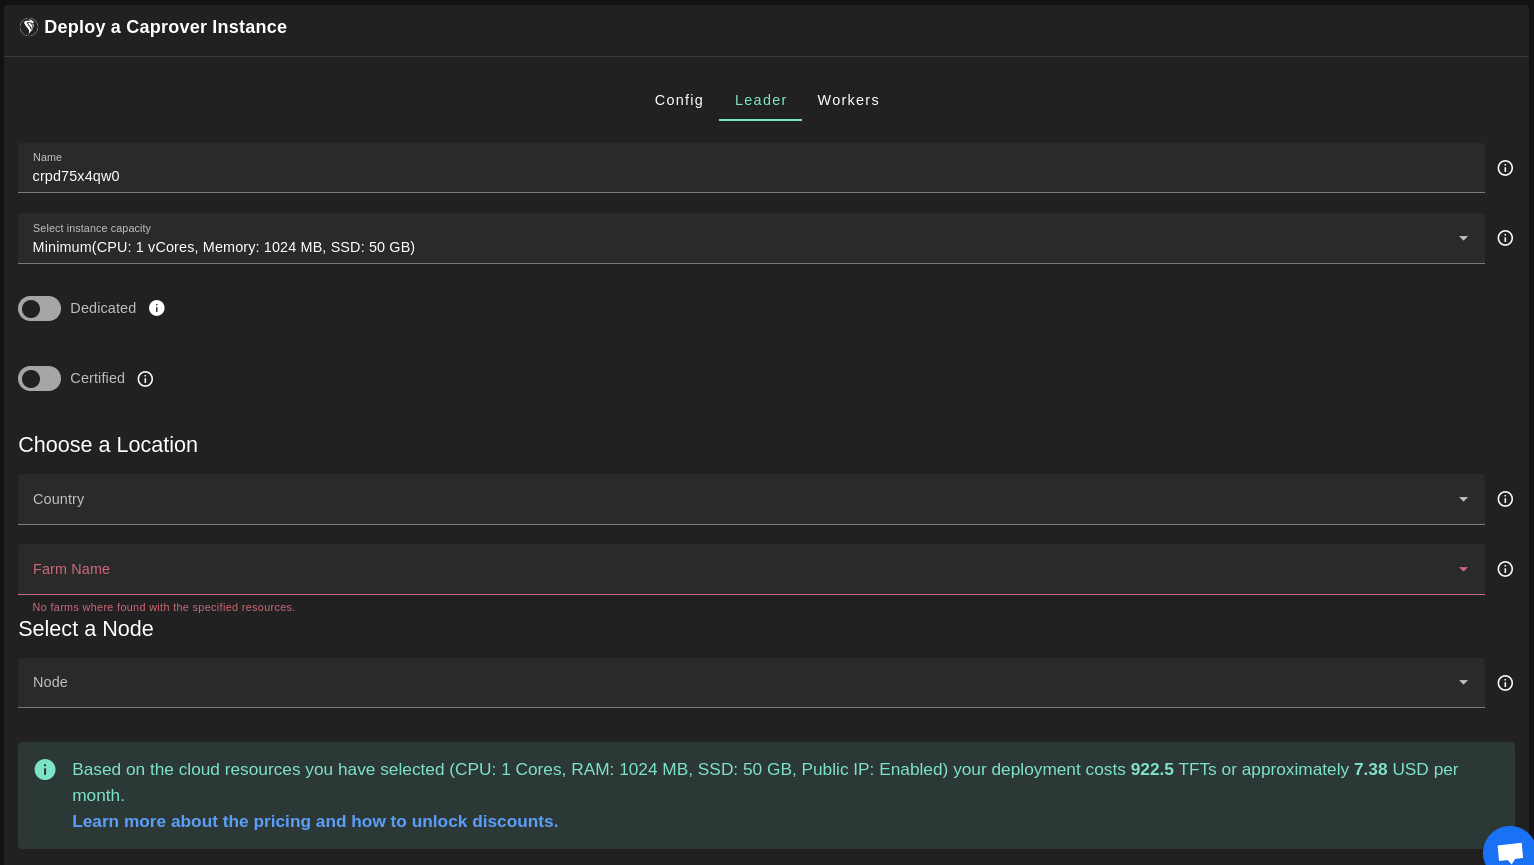
Task: Click the Caprover logo icon in header
Action: click(29, 27)
